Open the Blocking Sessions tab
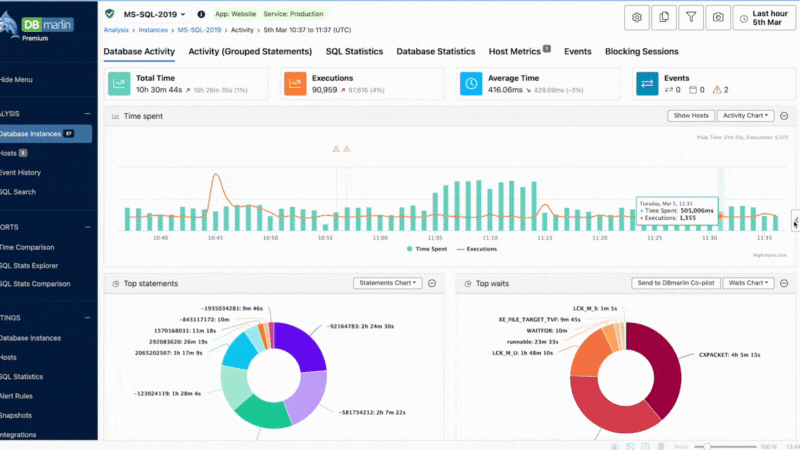Image resolution: width=800 pixels, height=450 pixels. click(x=641, y=51)
